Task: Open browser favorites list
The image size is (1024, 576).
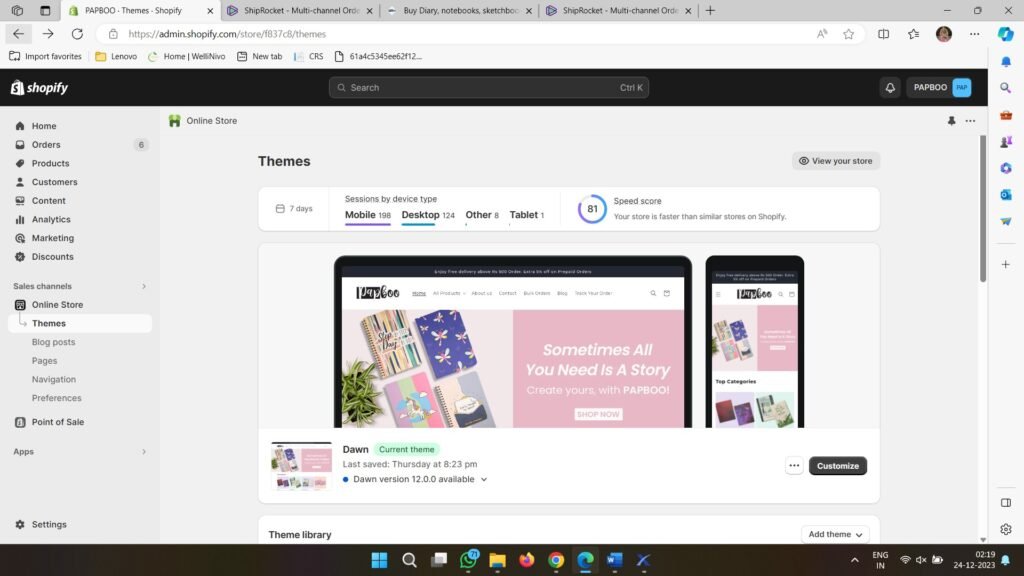Action: [x=913, y=34]
